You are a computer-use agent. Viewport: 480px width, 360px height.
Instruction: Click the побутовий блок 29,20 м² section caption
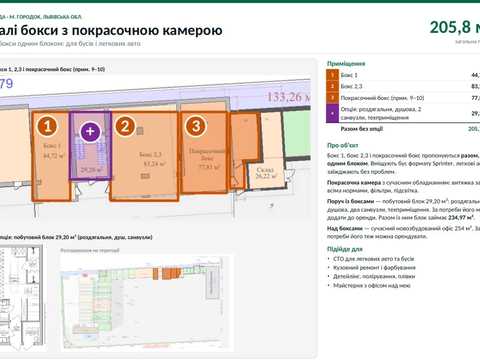pos(76,237)
